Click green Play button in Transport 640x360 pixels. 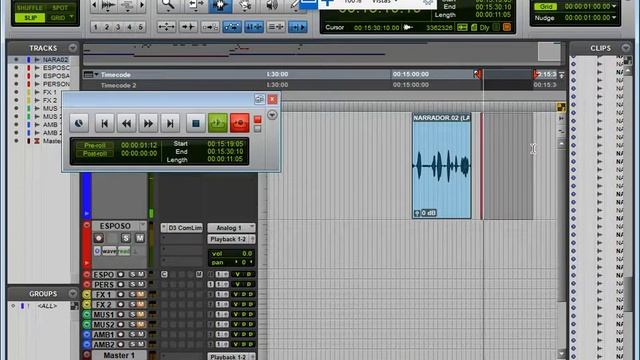point(218,123)
